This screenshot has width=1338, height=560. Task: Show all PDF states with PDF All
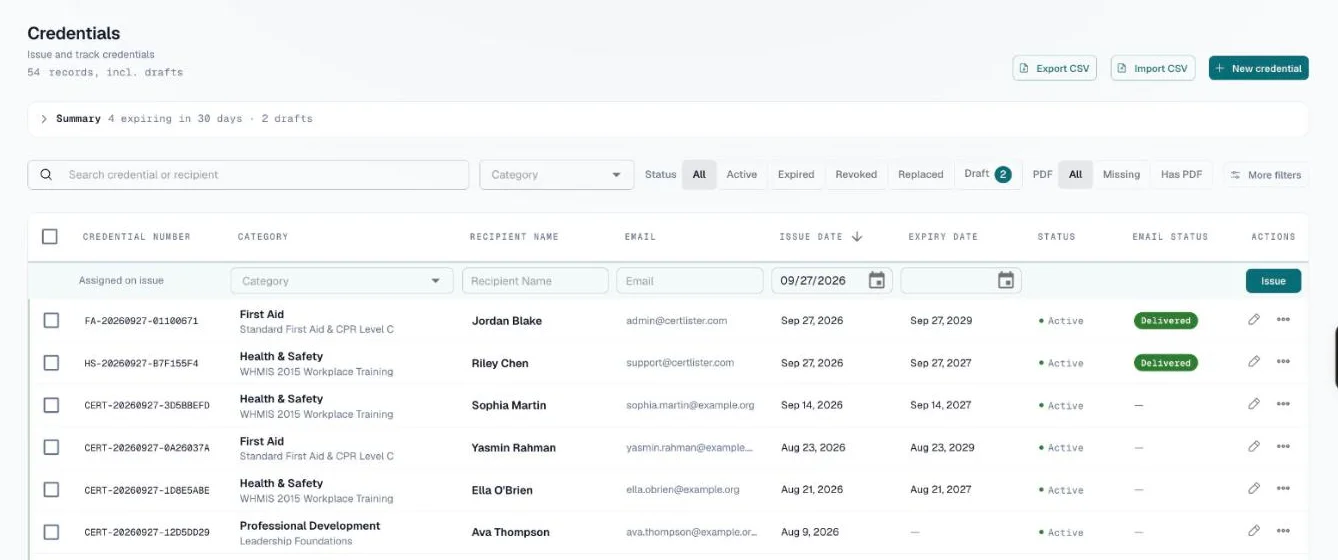point(1075,174)
